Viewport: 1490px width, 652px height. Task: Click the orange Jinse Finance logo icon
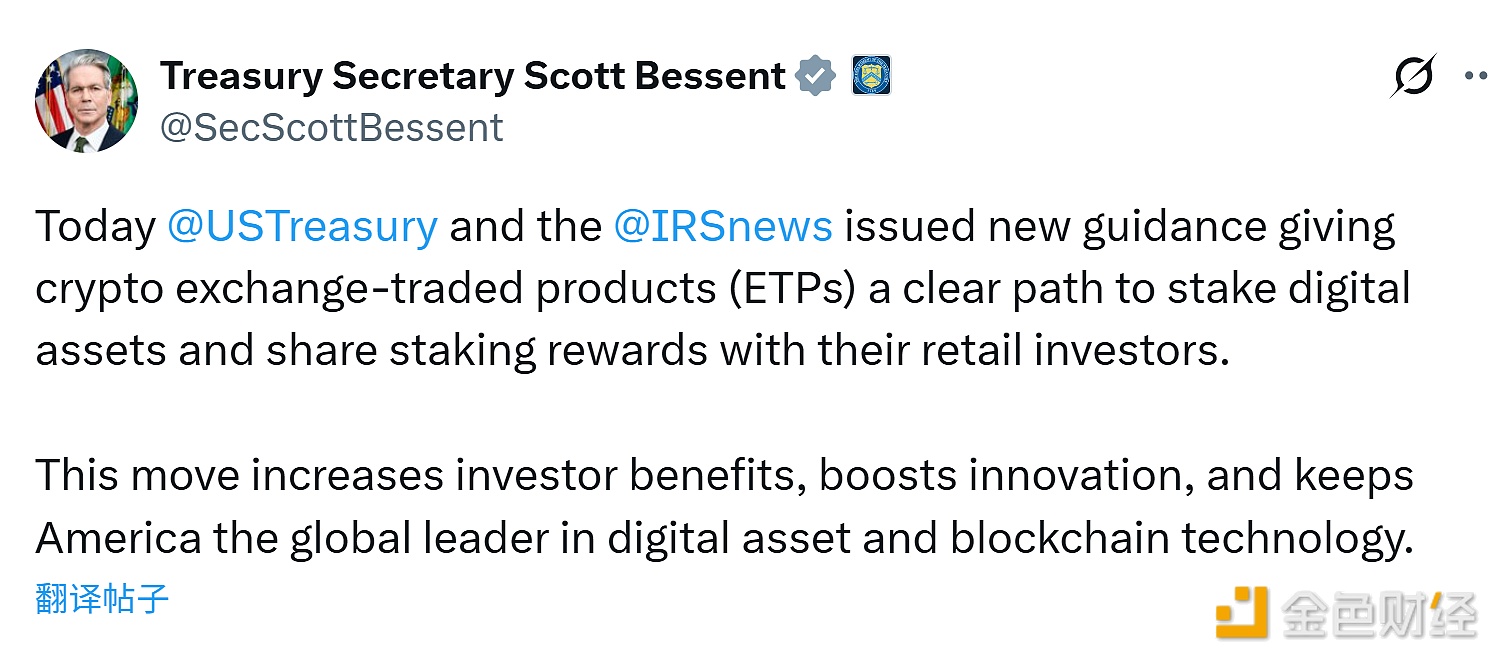coord(1241,610)
